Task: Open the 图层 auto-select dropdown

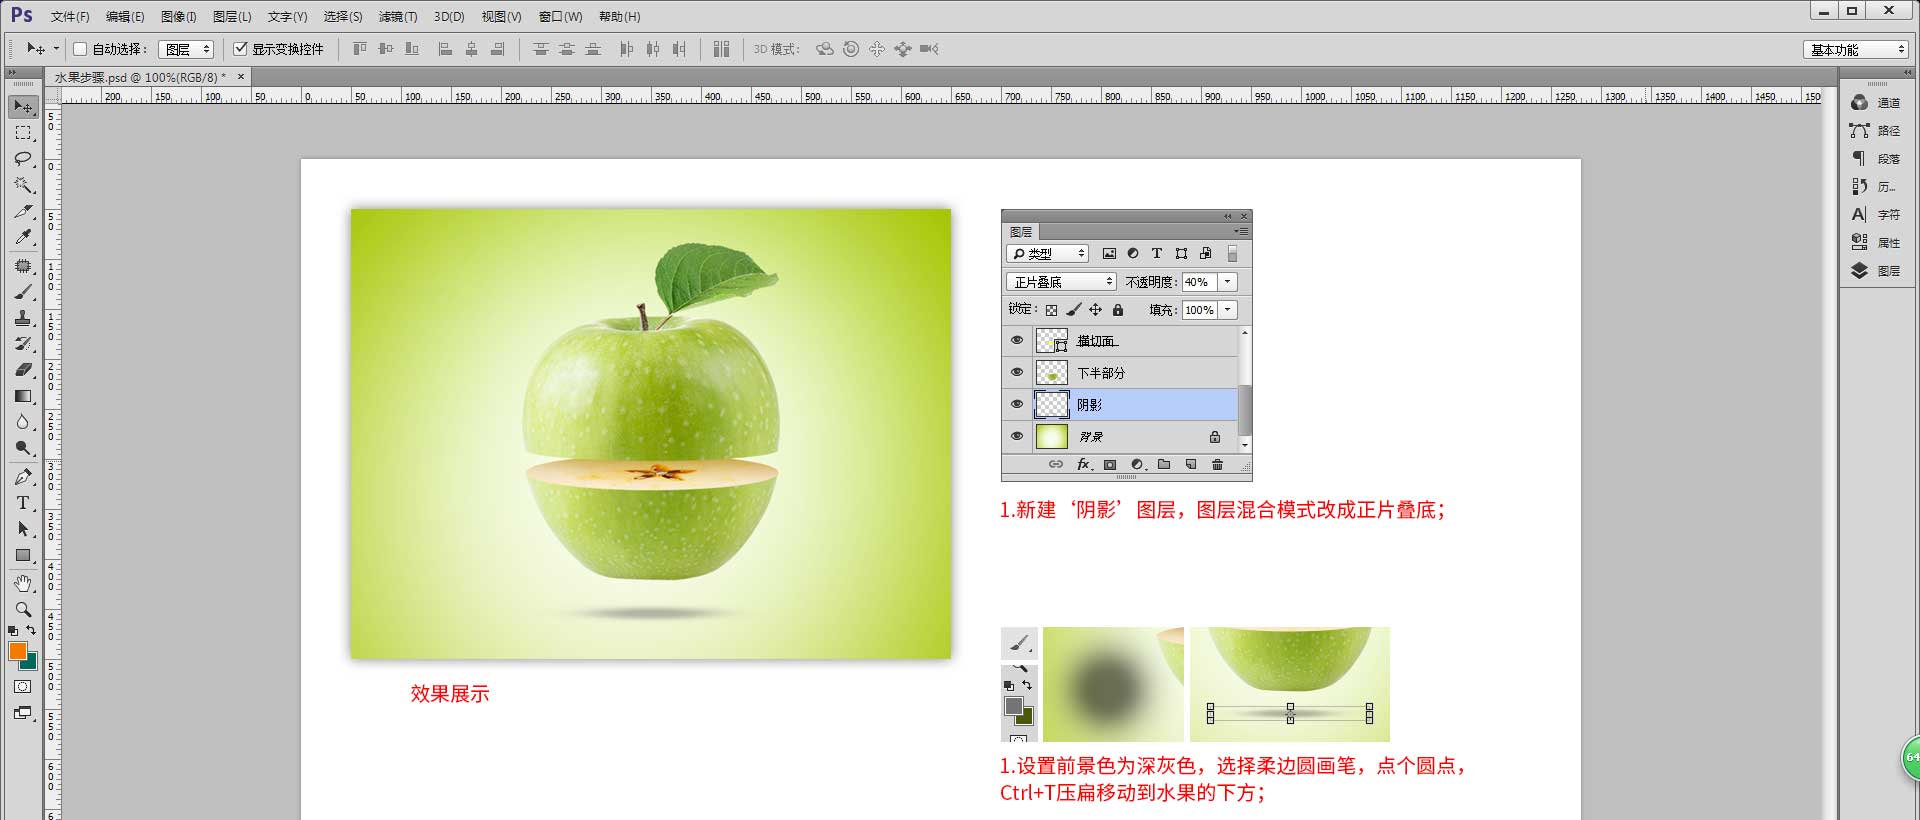Action: tap(186, 49)
